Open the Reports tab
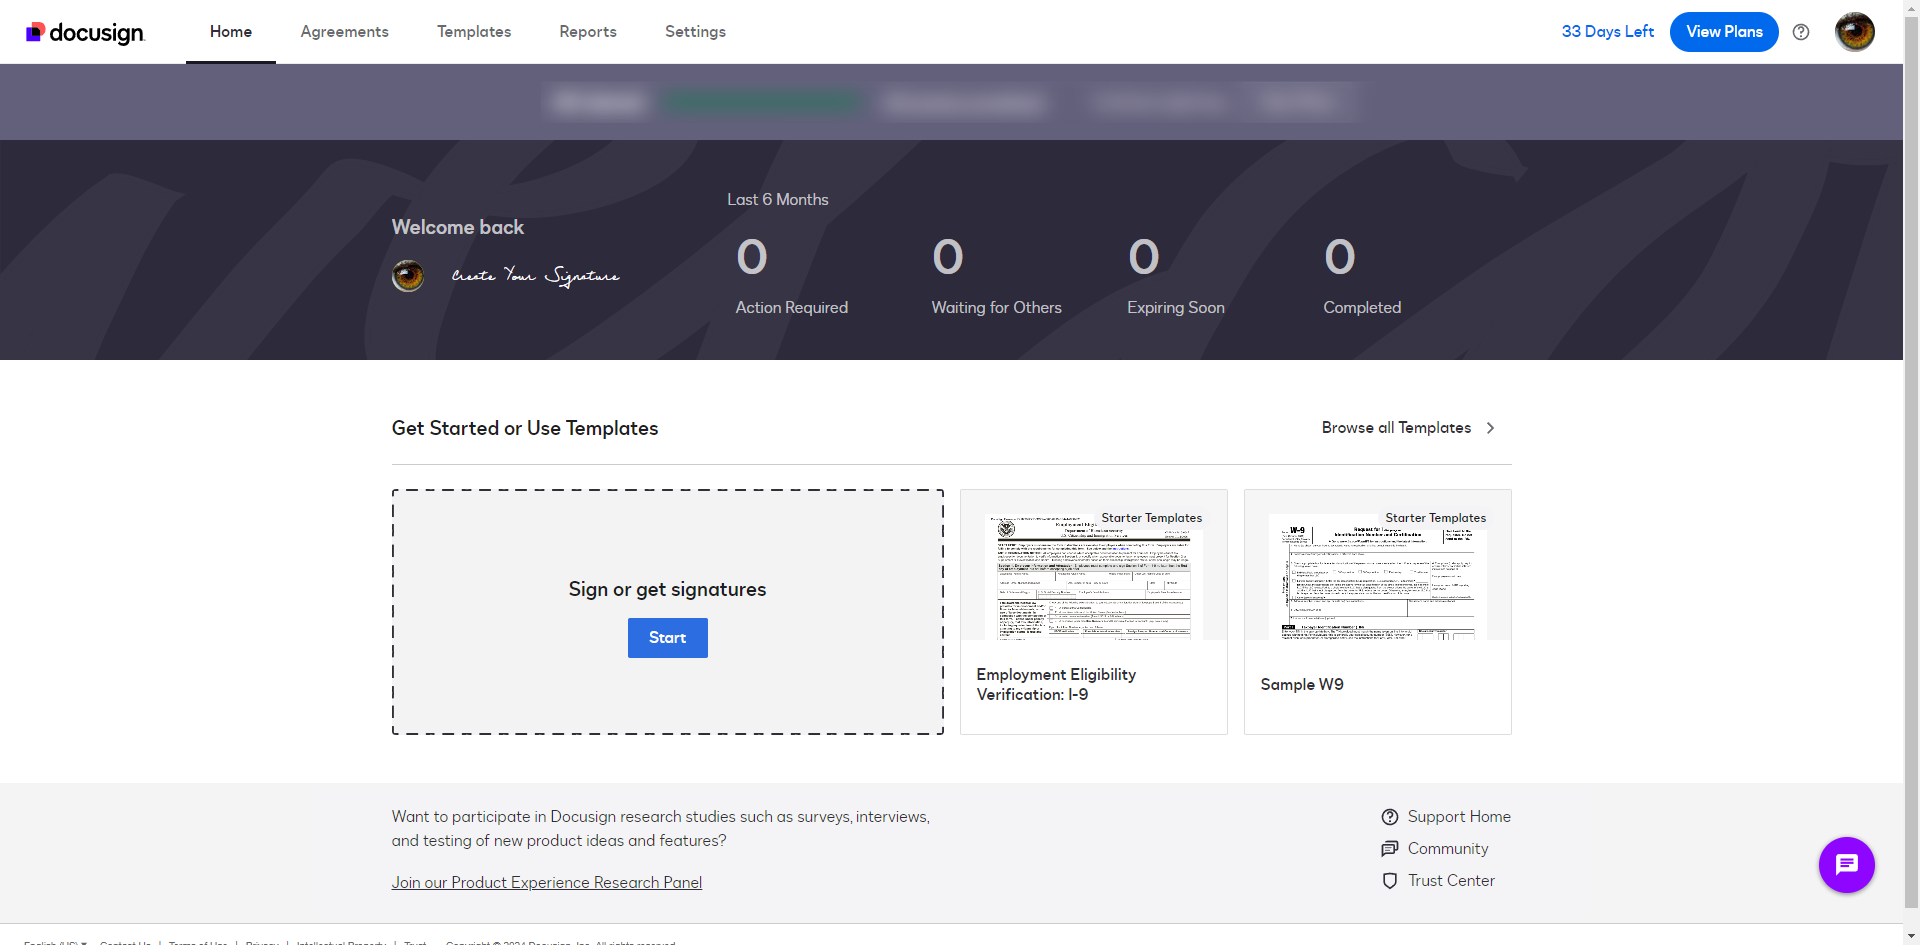 pos(588,32)
